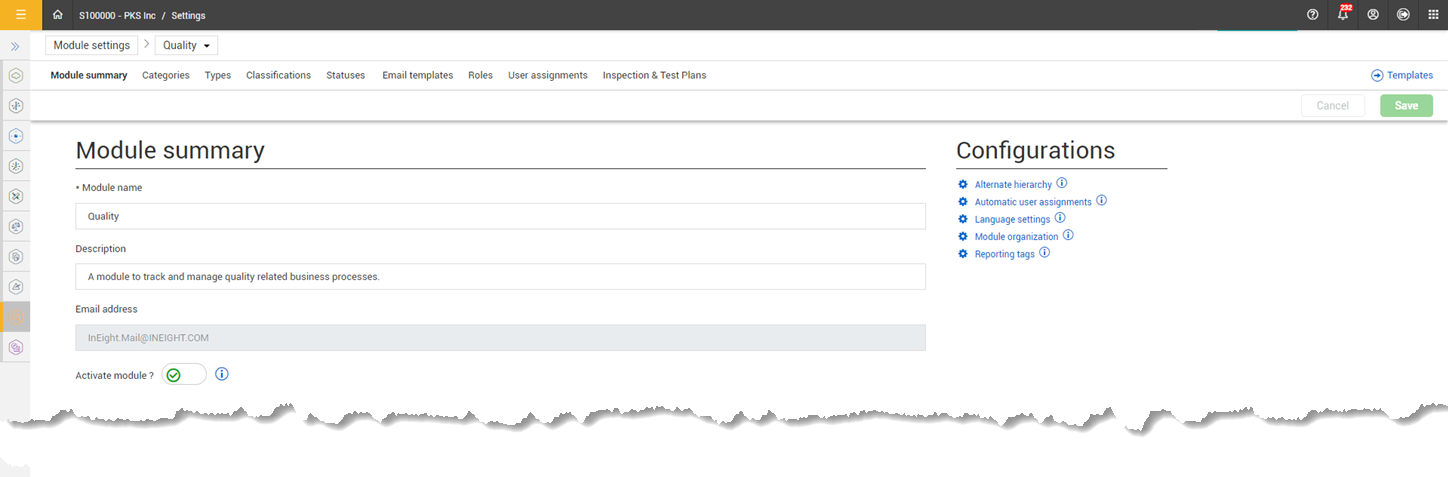Click info icon beside Alternate hierarchy
This screenshot has width=1448, height=477.
click(1062, 184)
